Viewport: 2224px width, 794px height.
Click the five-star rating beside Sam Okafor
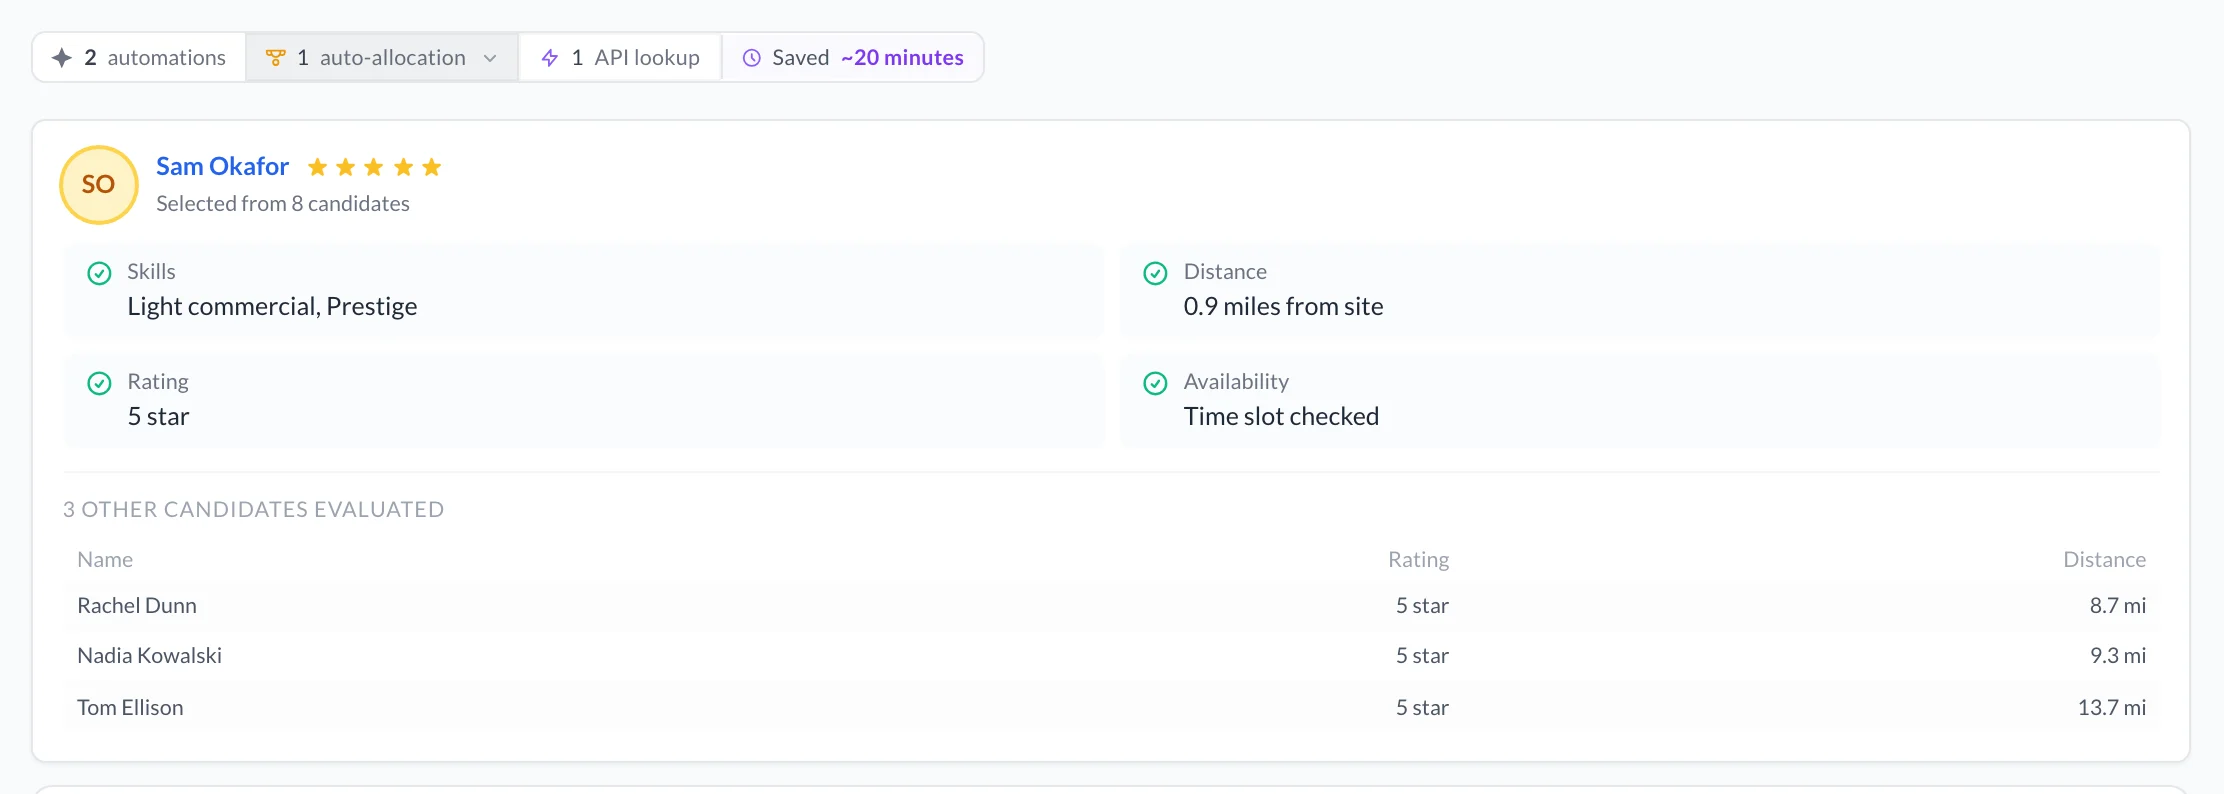click(374, 167)
